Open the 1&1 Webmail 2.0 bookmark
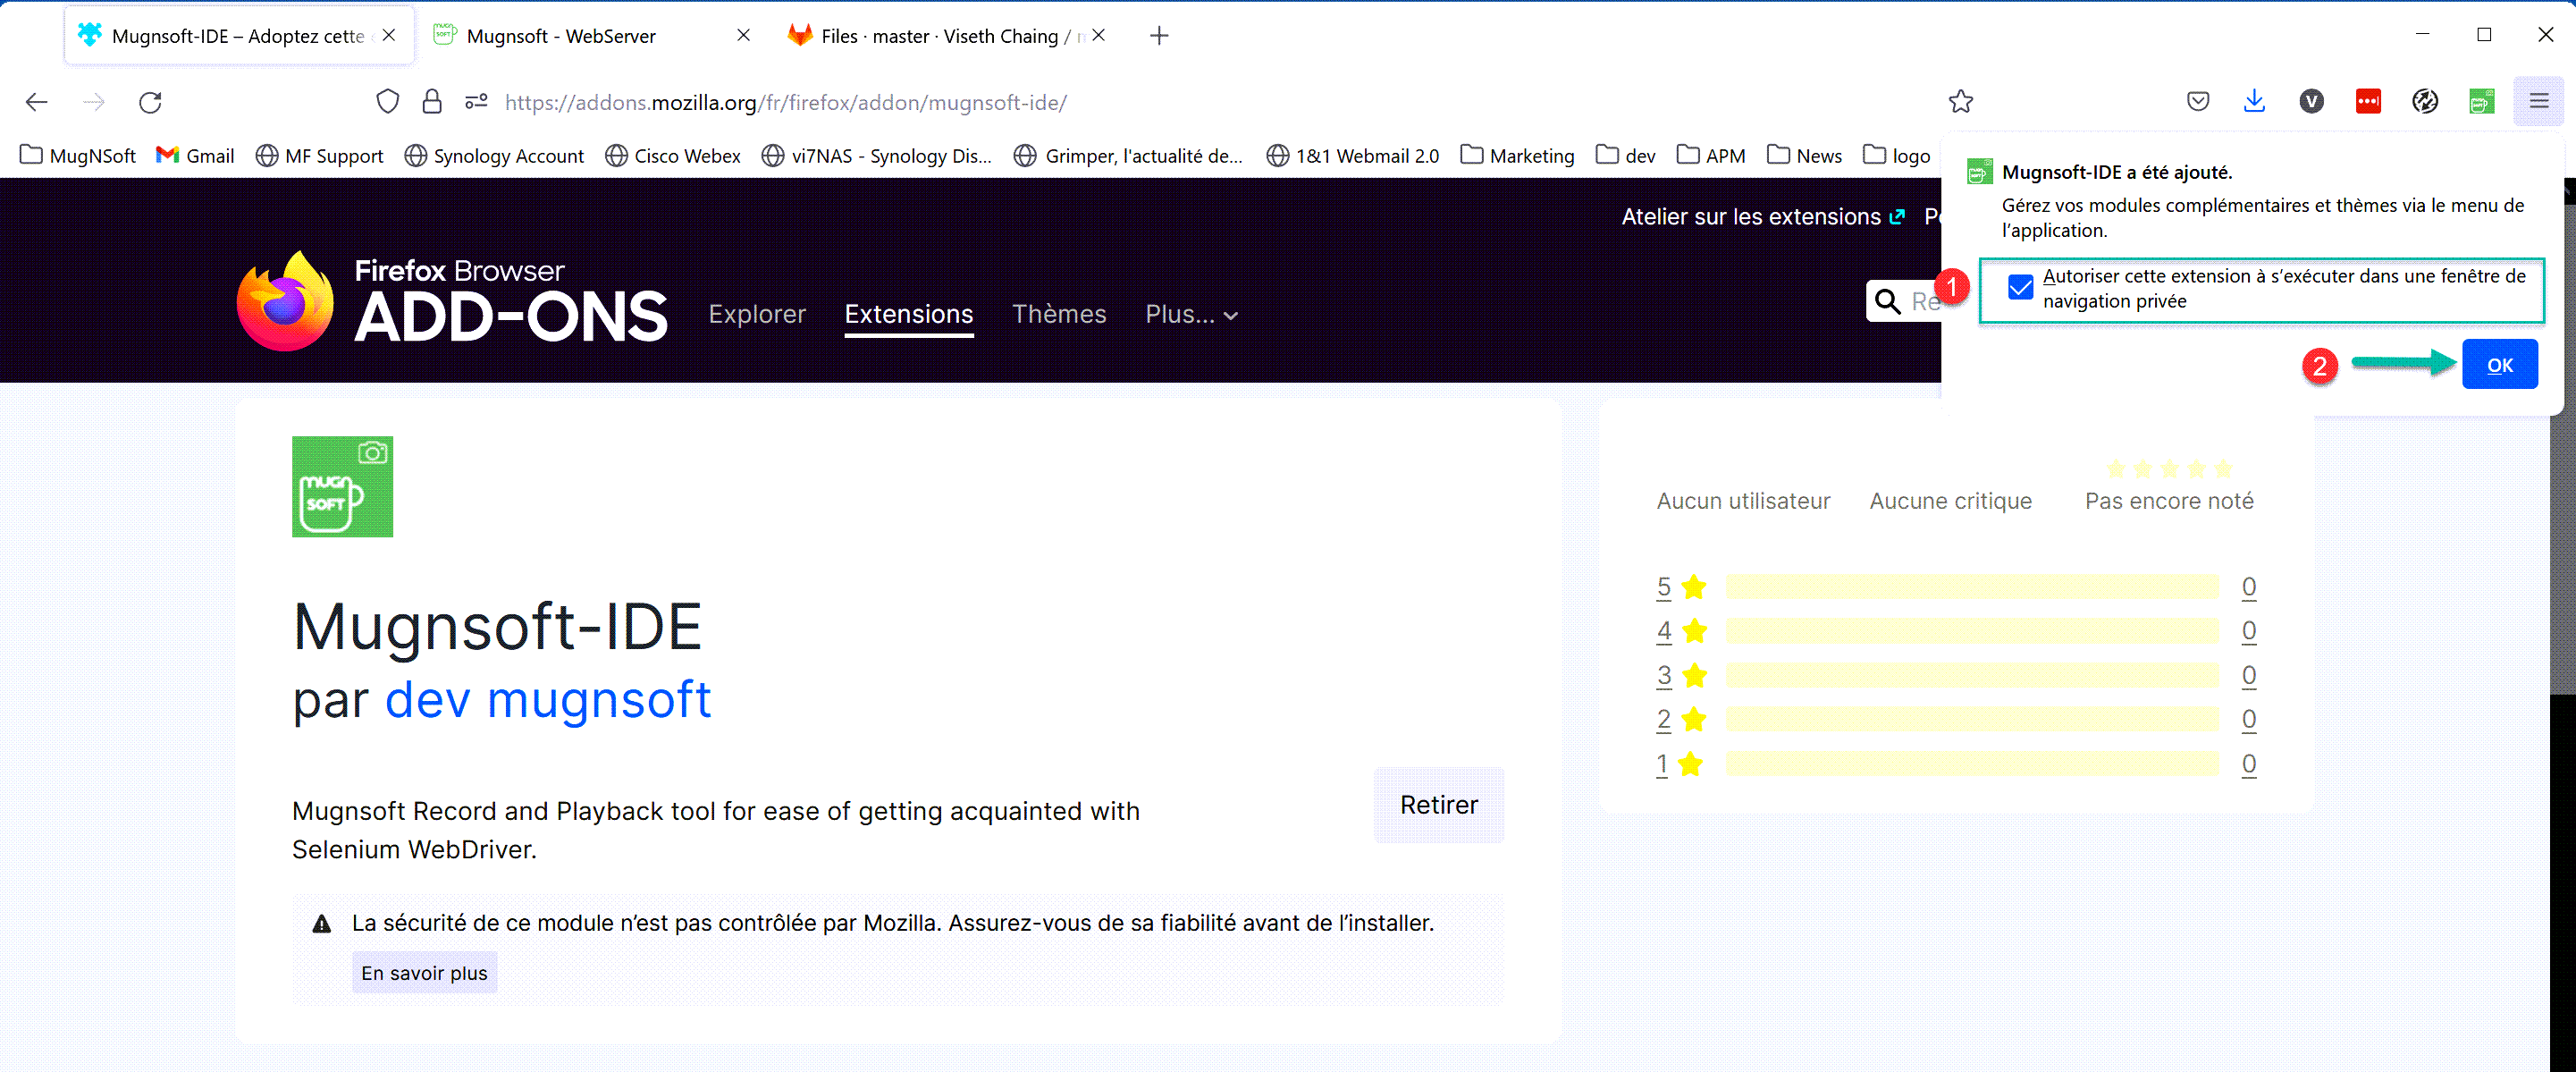The height and width of the screenshot is (1072, 2576). 1353,156
